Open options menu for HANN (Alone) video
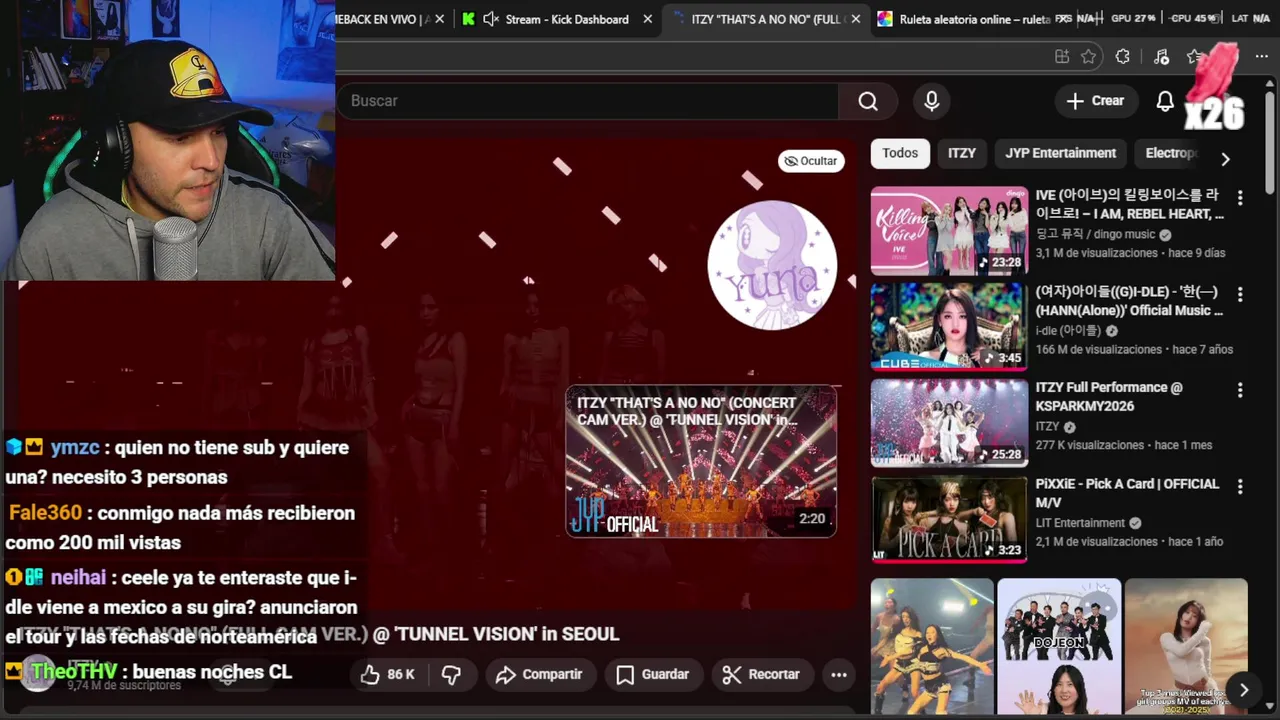The height and width of the screenshot is (720, 1280). [1240, 295]
